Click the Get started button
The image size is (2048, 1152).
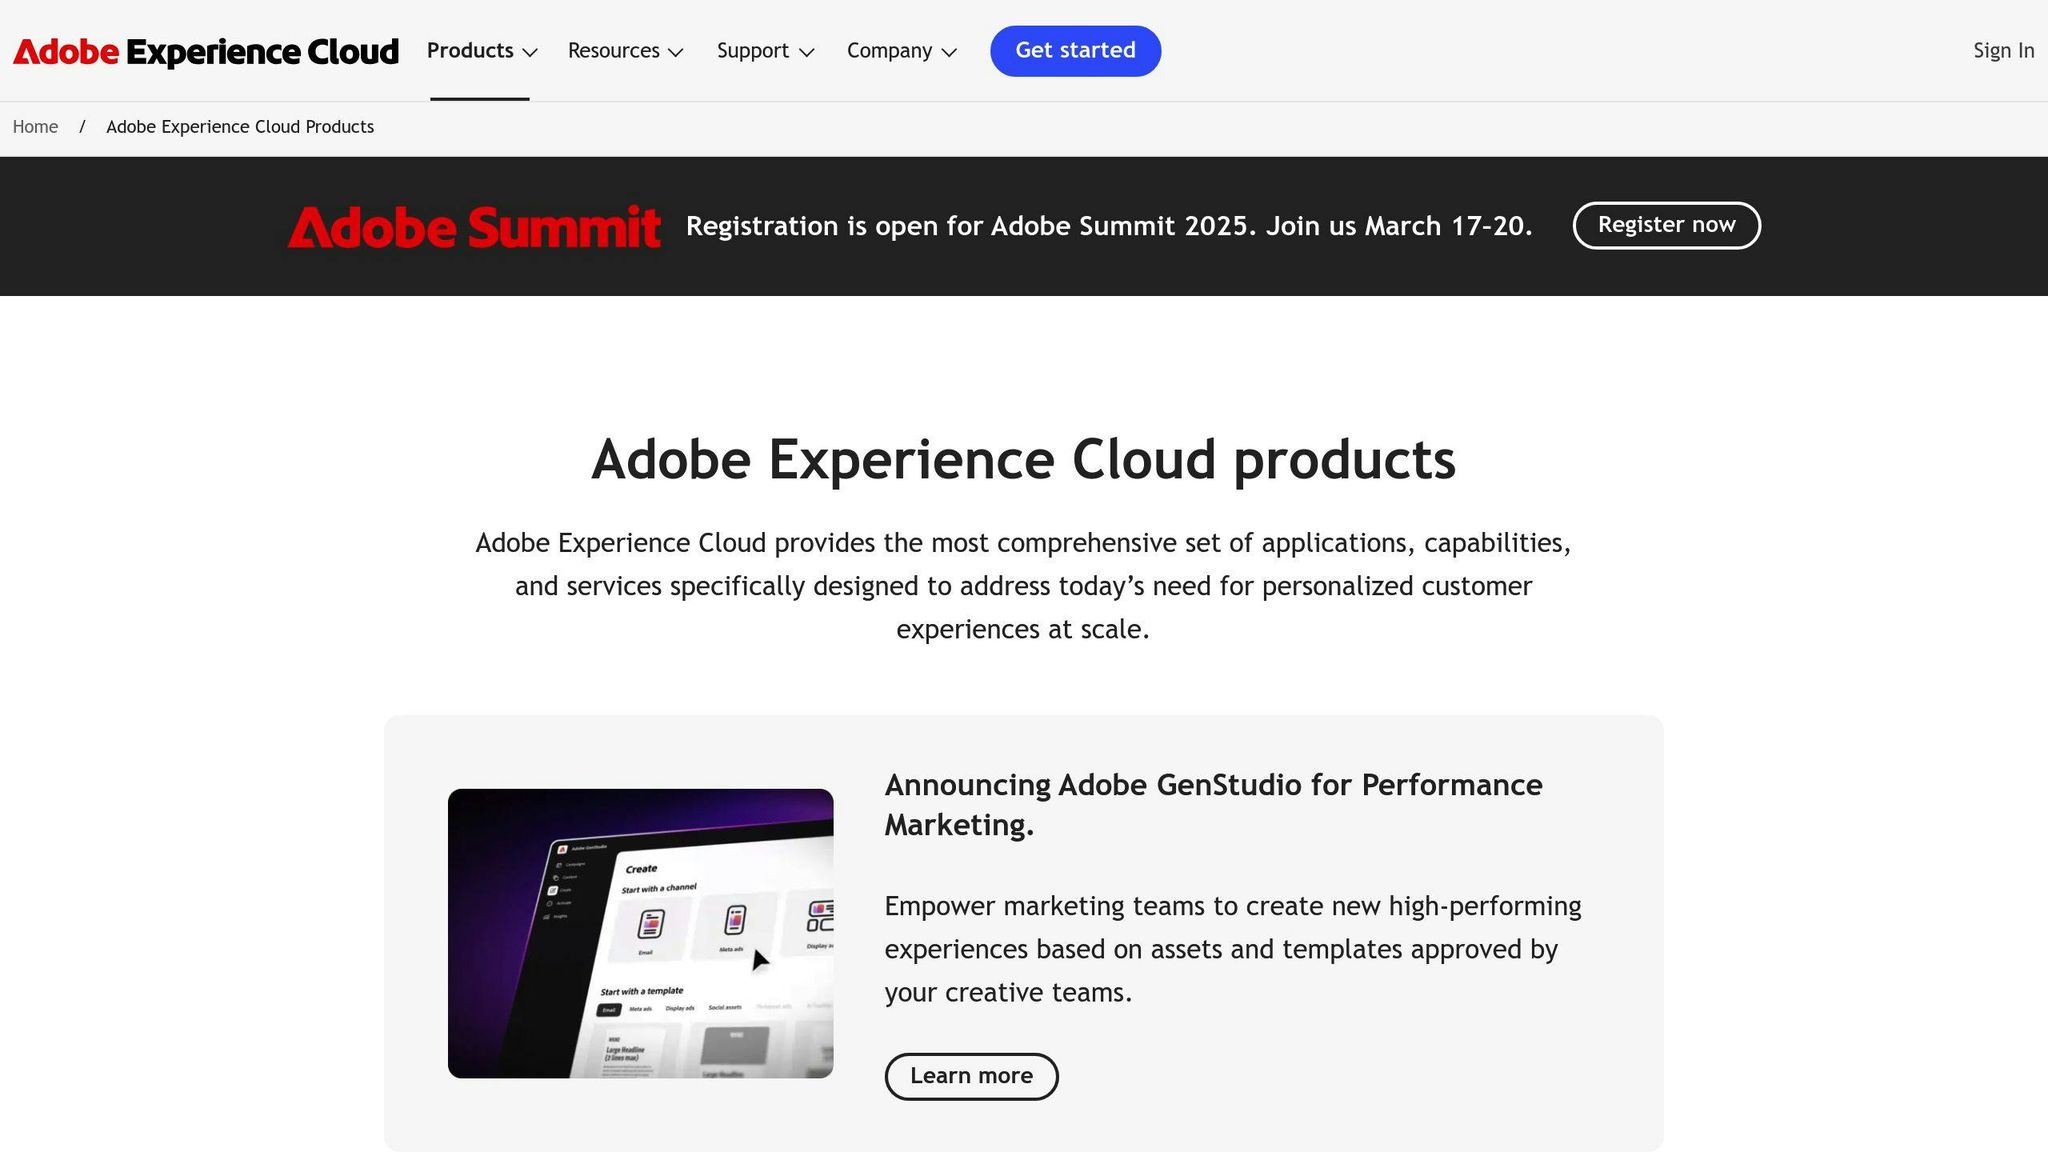(1075, 50)
